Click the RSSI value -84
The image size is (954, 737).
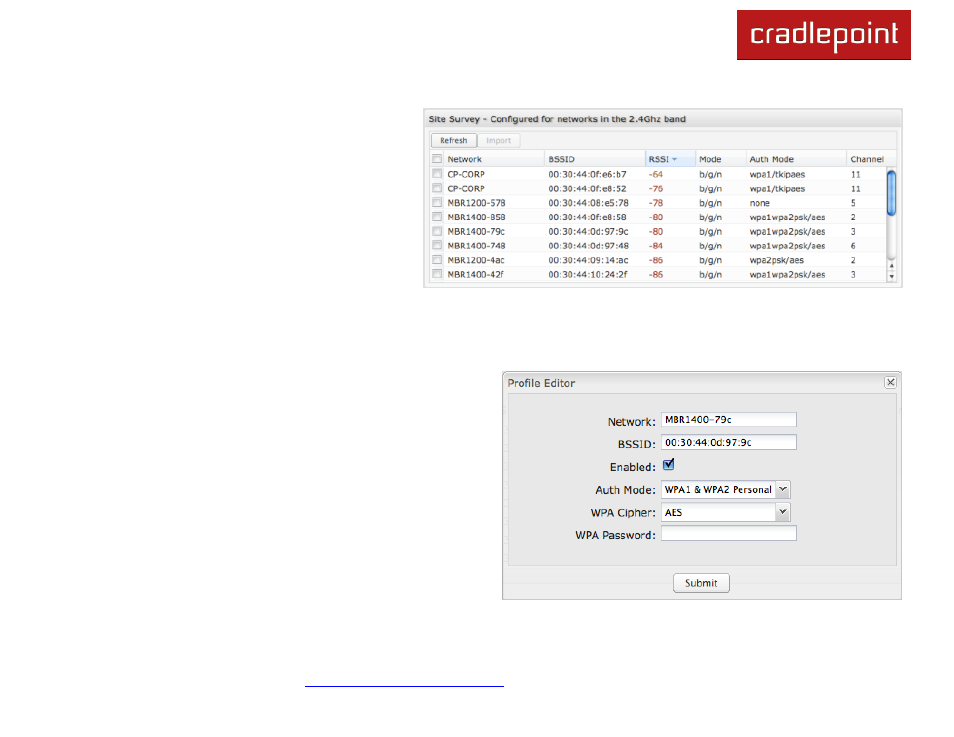coord(656,246)
